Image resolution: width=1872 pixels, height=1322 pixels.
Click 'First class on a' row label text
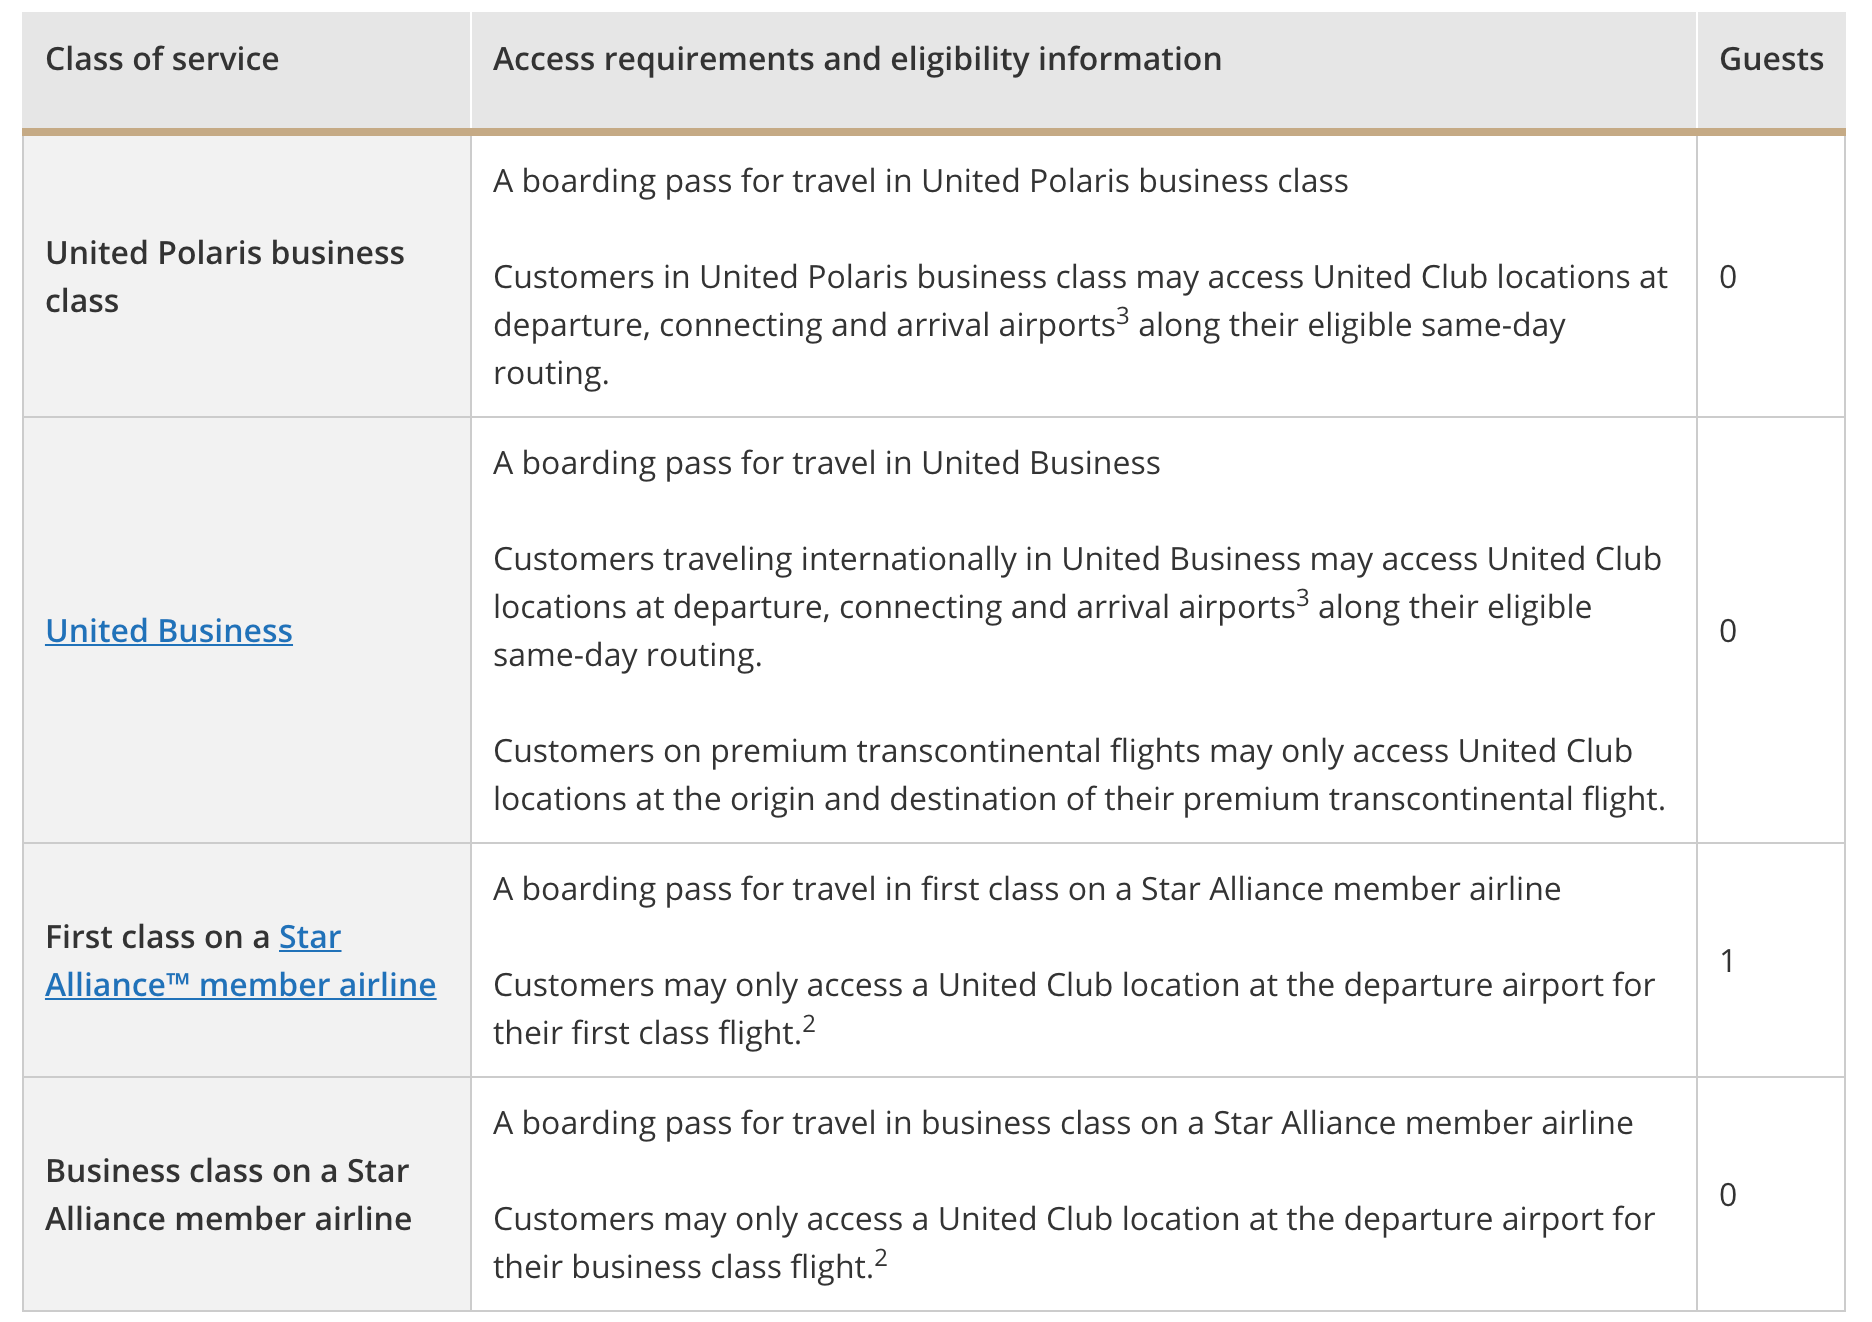158,937
